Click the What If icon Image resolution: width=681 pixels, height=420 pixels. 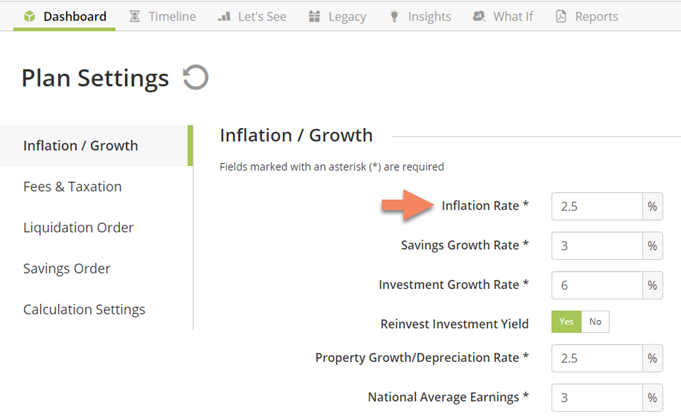tap(479, 17)
